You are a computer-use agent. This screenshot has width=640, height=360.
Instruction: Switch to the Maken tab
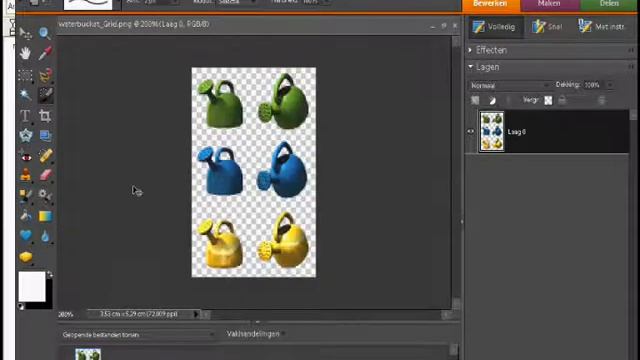550,4
